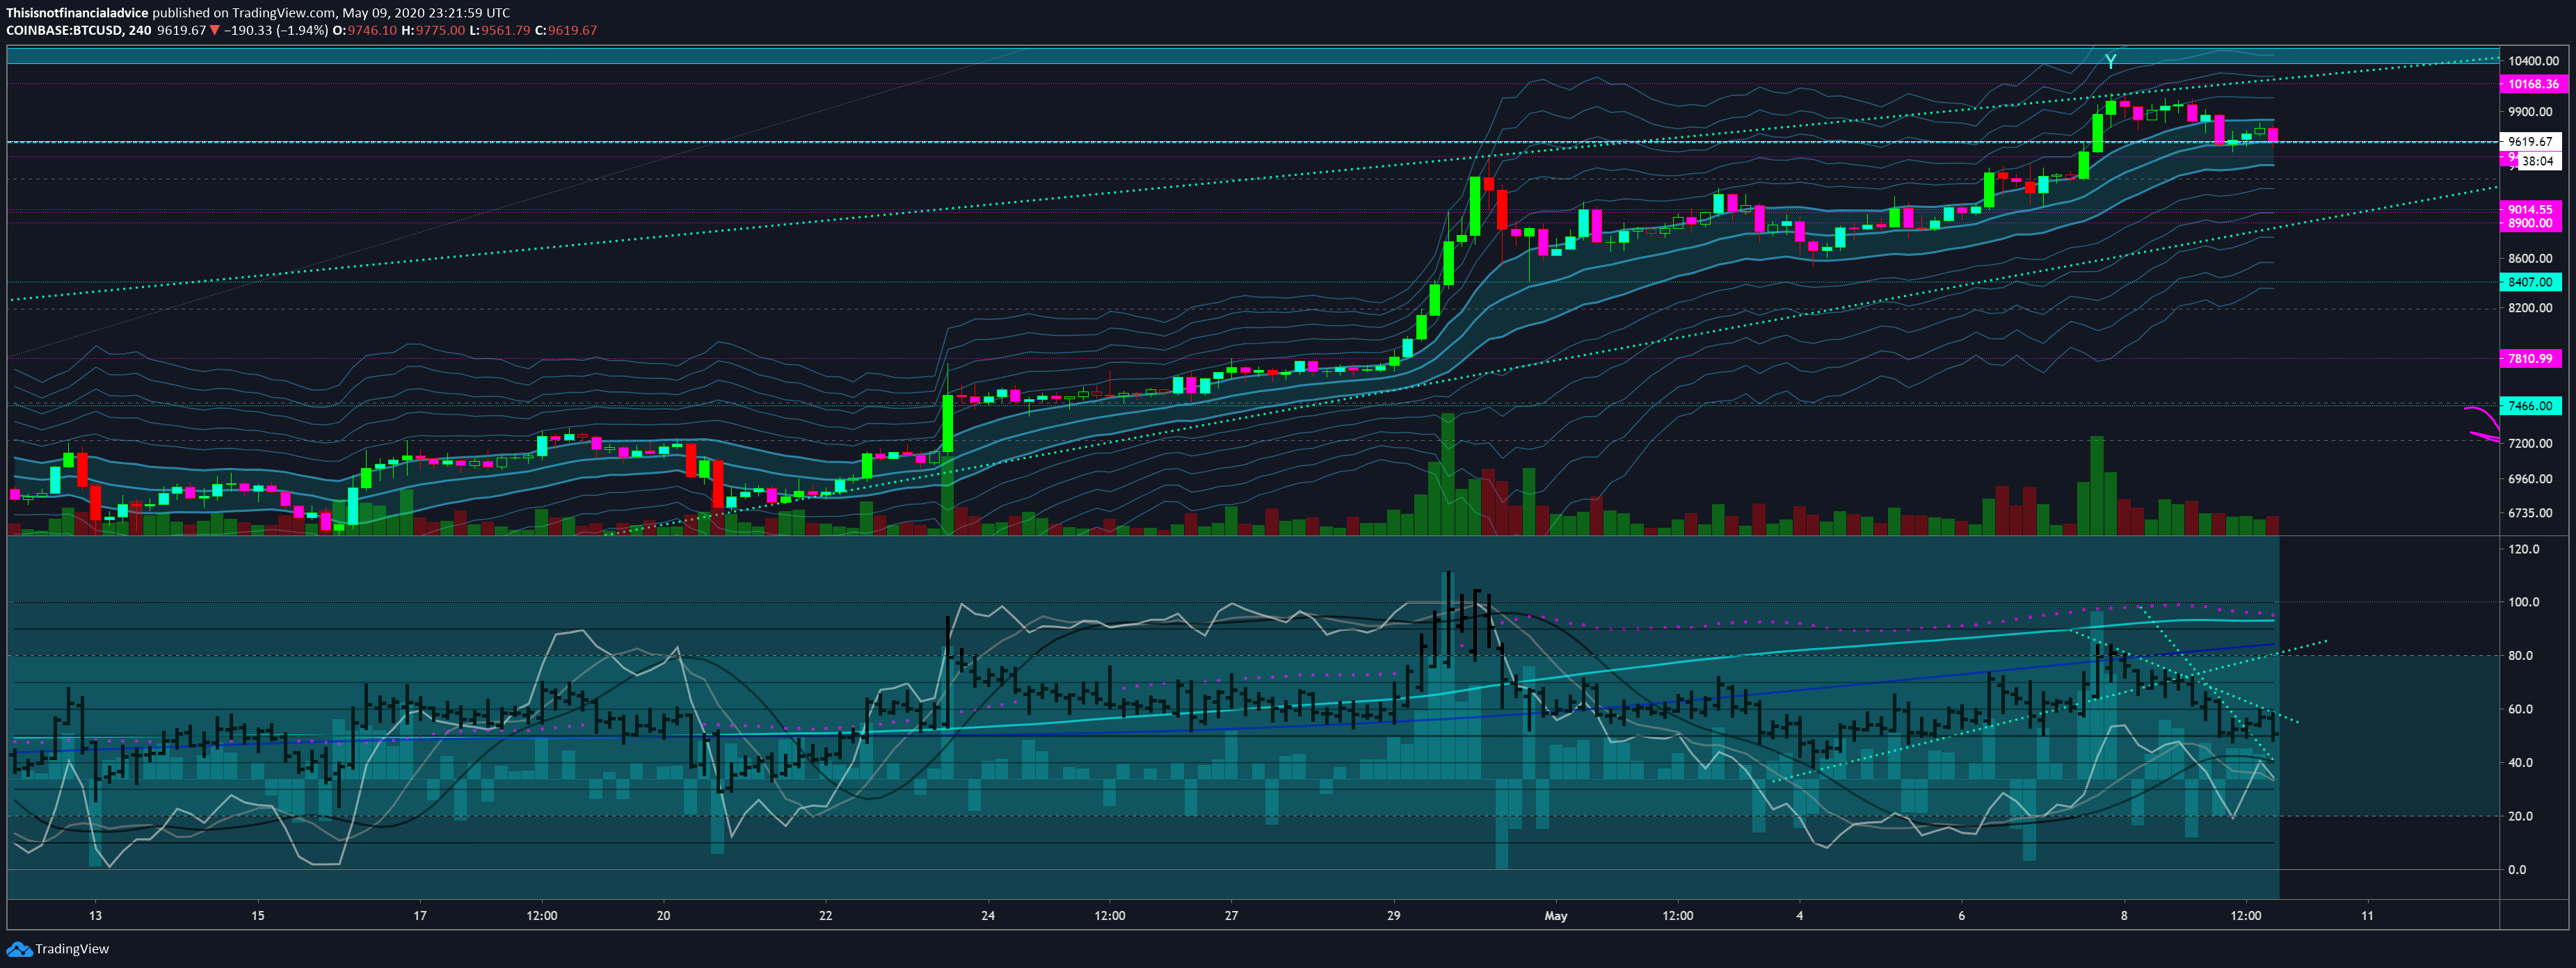Click the date label 15 on time axis
2576x968 pixels.
click(x=258, y=916)
